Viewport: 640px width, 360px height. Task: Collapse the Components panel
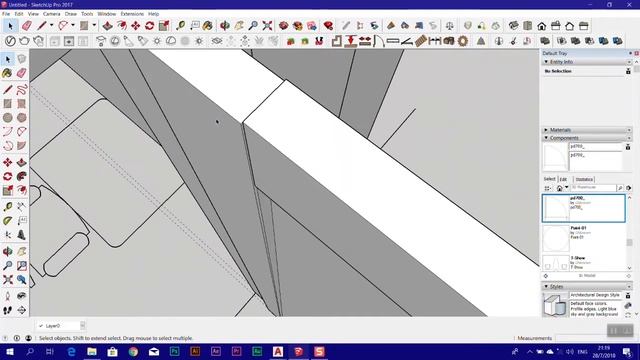tap(546, 138)
